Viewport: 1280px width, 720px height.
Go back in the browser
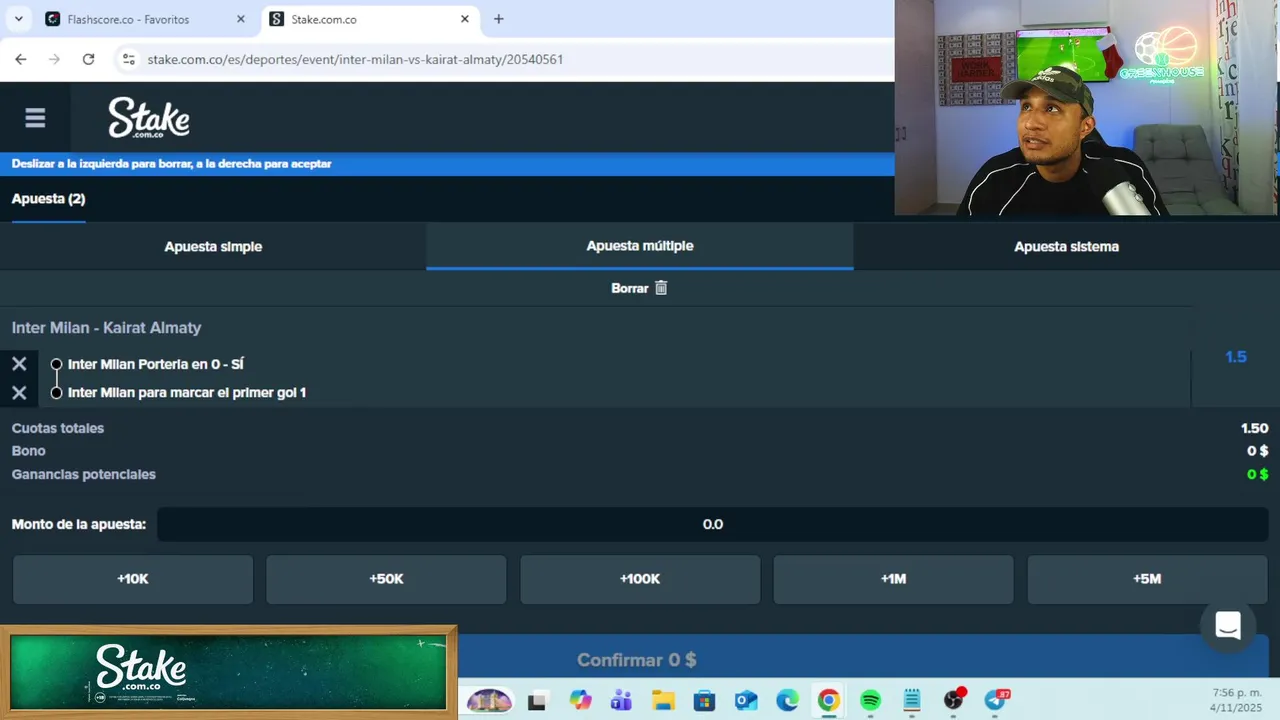point(20,60)
